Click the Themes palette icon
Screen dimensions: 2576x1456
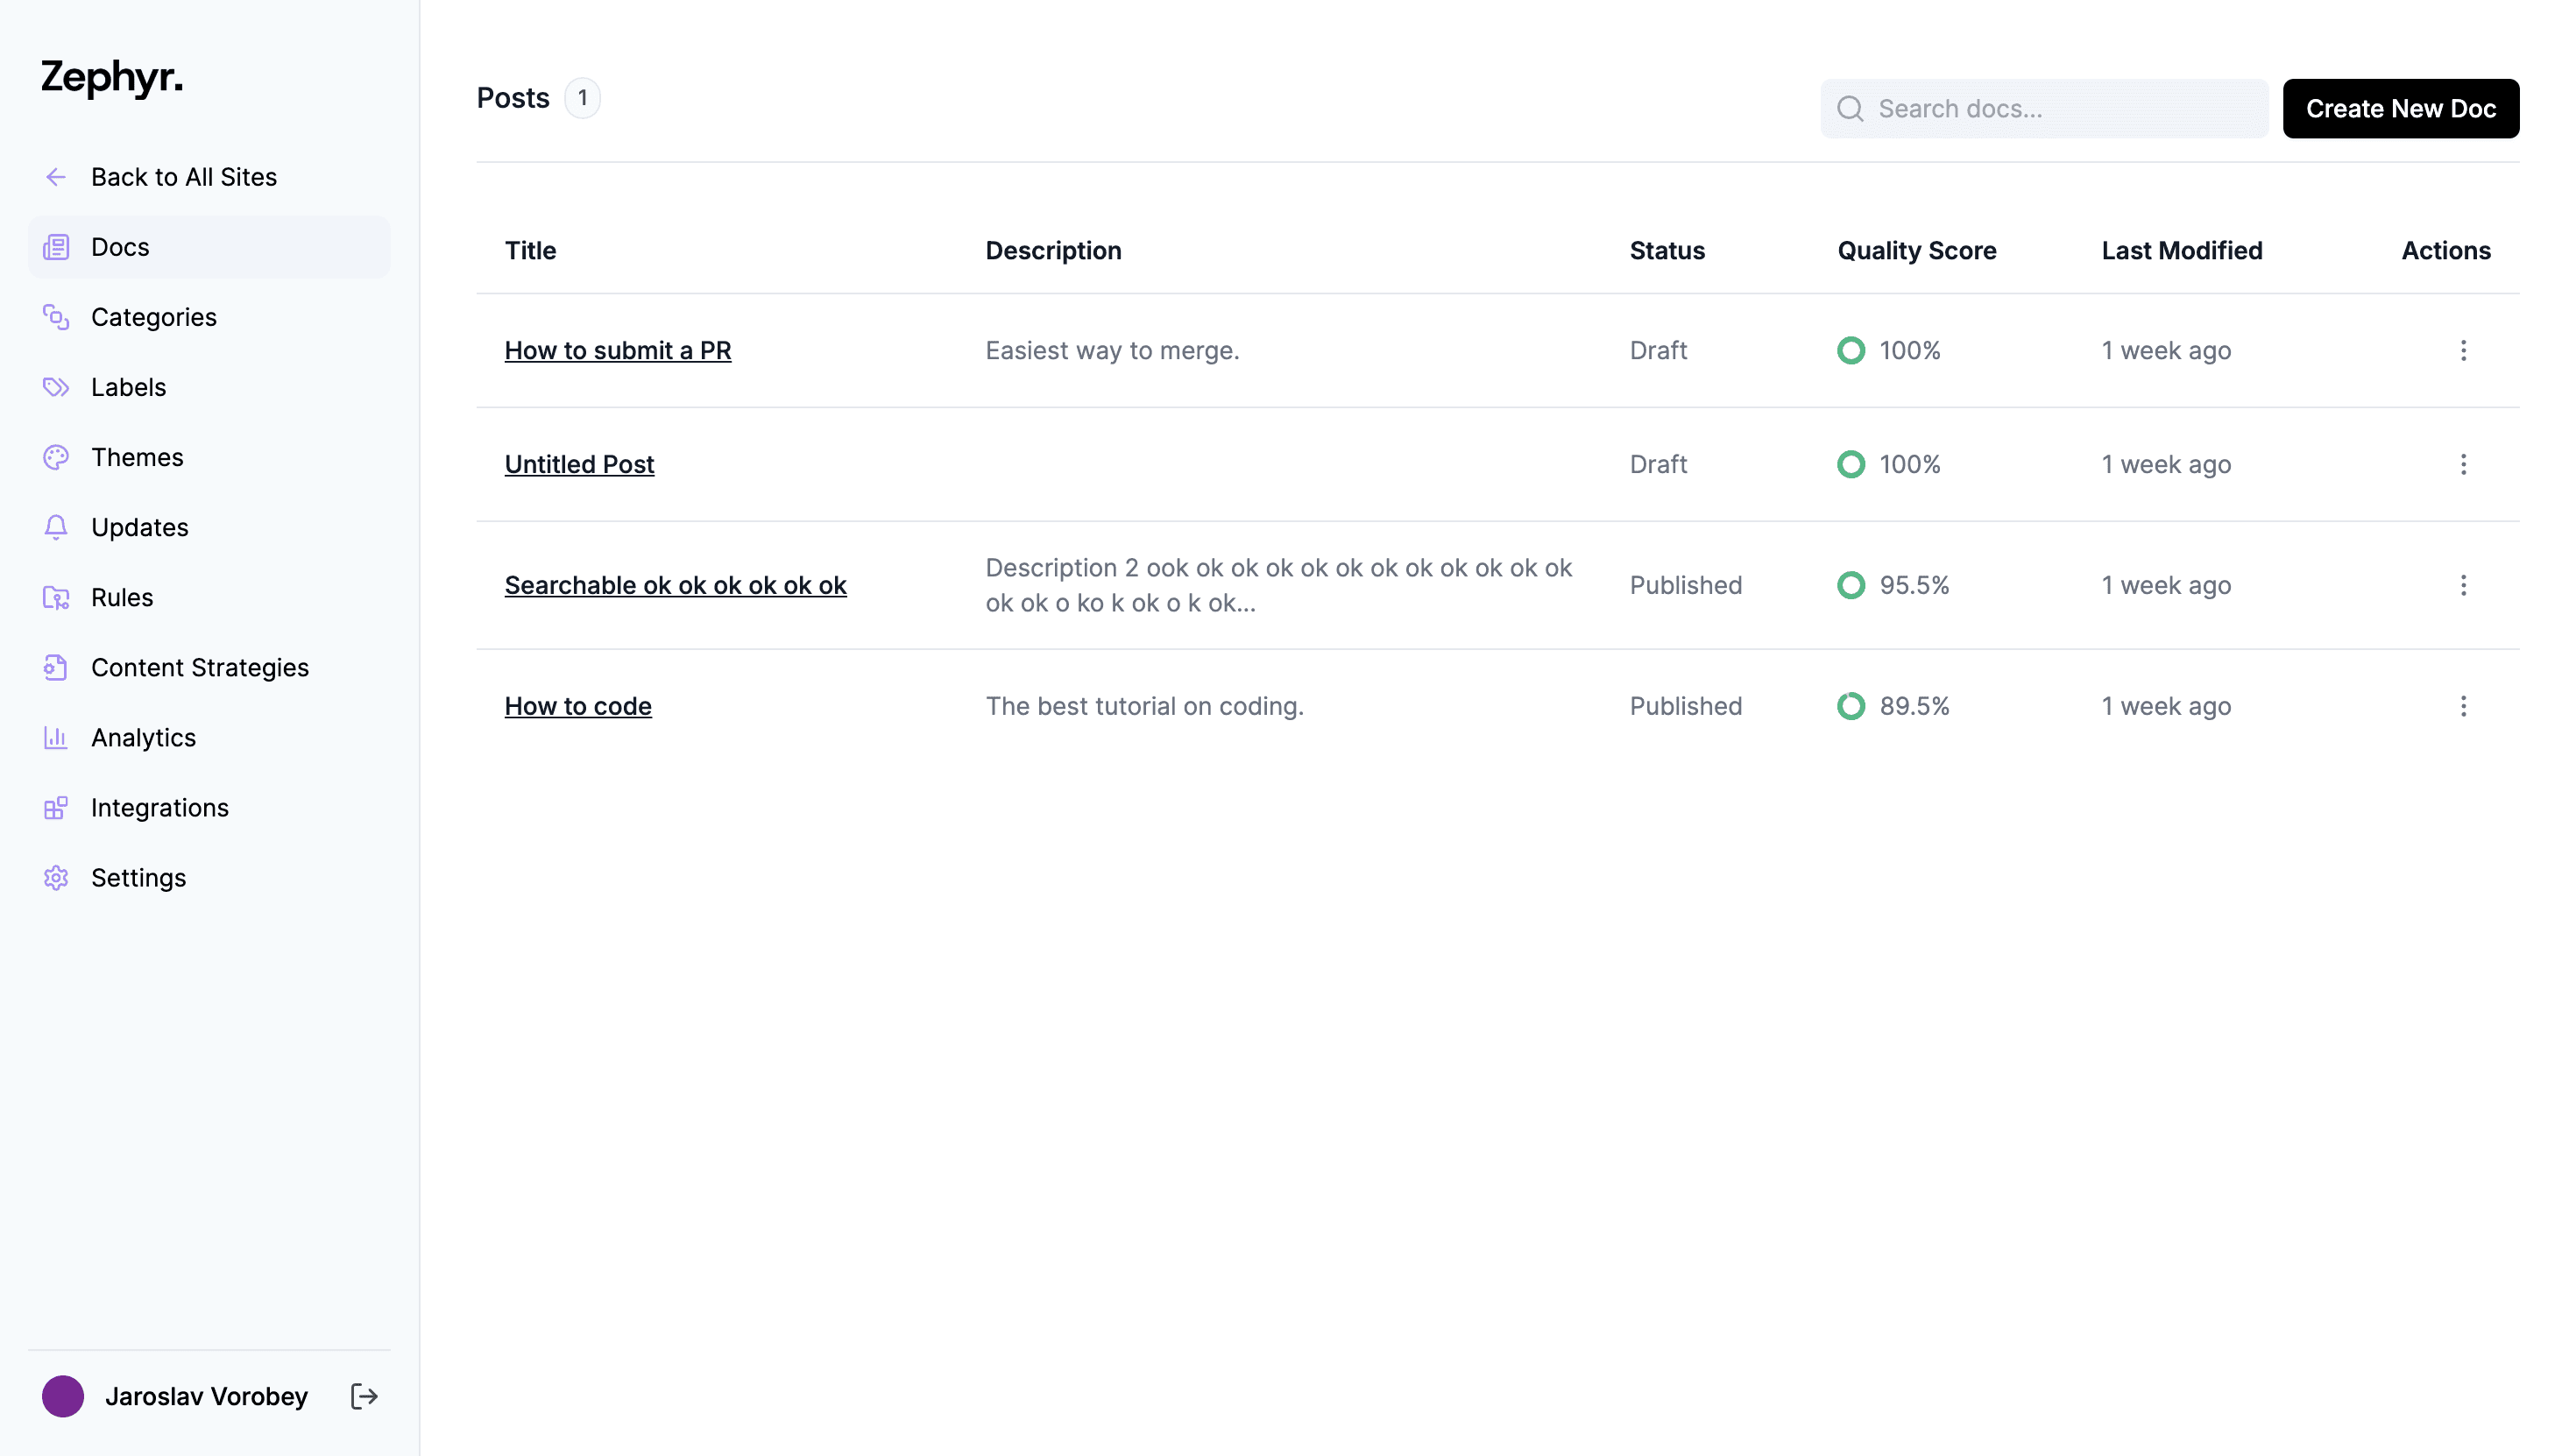click(x=56, y=457)
